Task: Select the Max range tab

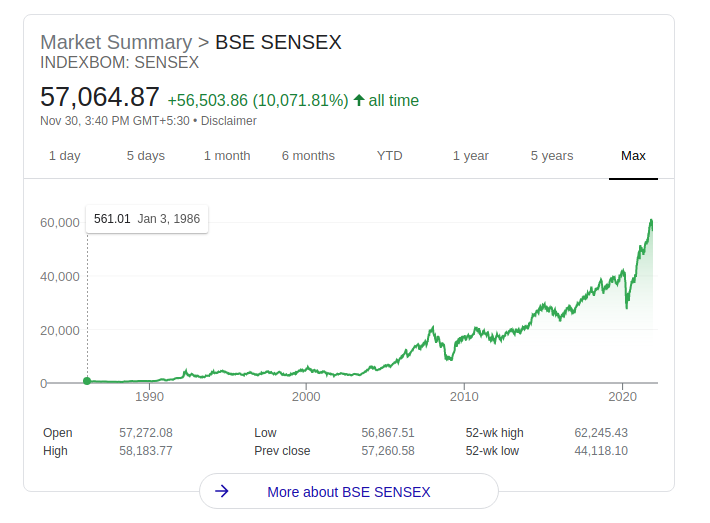Action: [x=633, y=156]
